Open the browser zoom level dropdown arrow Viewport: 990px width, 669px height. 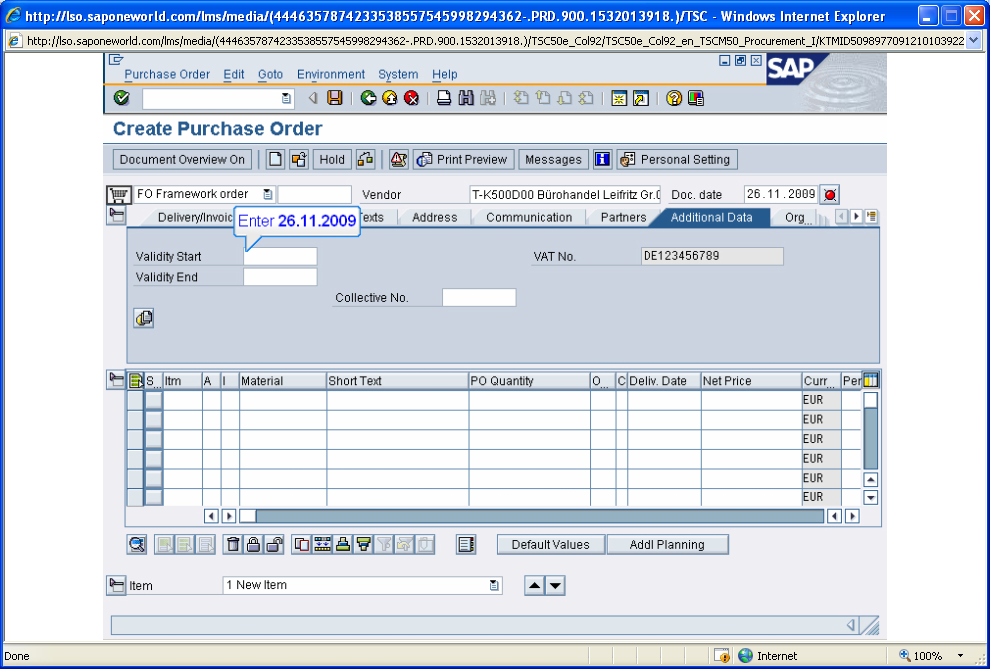pyautogui.click(x=961, y=656)
